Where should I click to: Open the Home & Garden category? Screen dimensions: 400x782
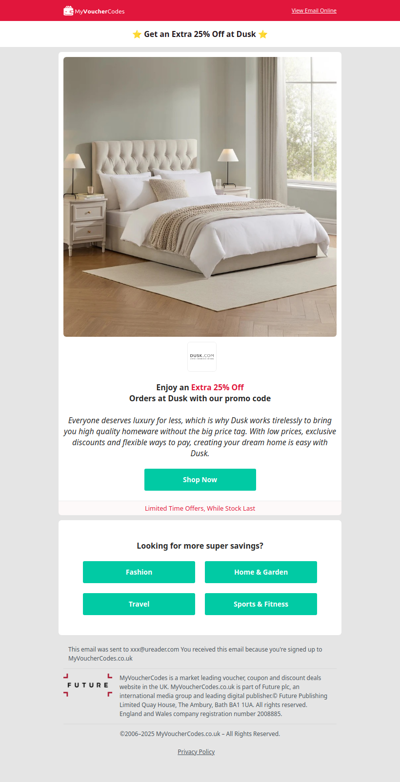coord(261,572)
